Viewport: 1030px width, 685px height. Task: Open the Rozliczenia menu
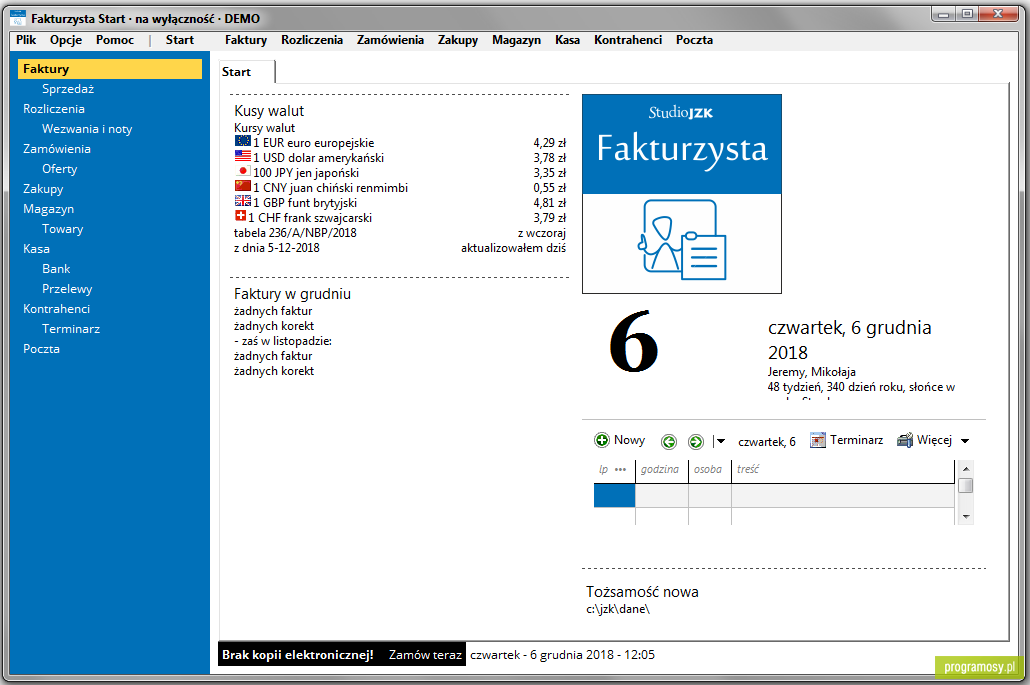tap(312, 40)
